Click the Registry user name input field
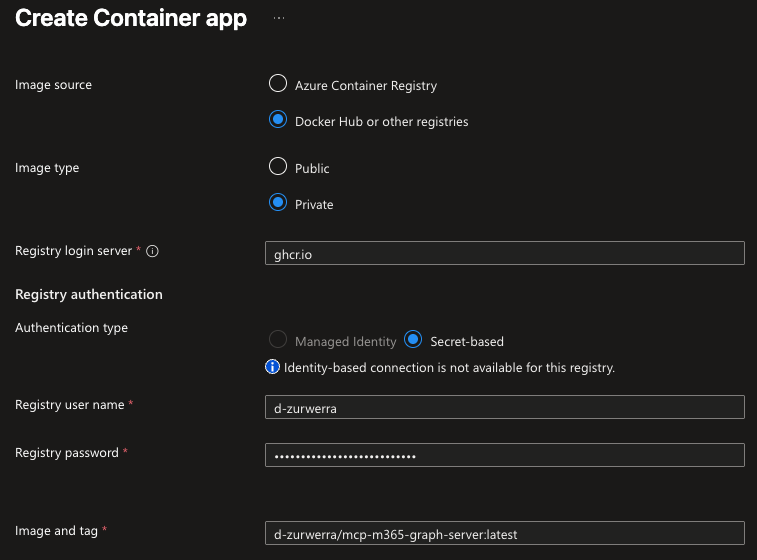The image size is (757, 560). [505, 407]
